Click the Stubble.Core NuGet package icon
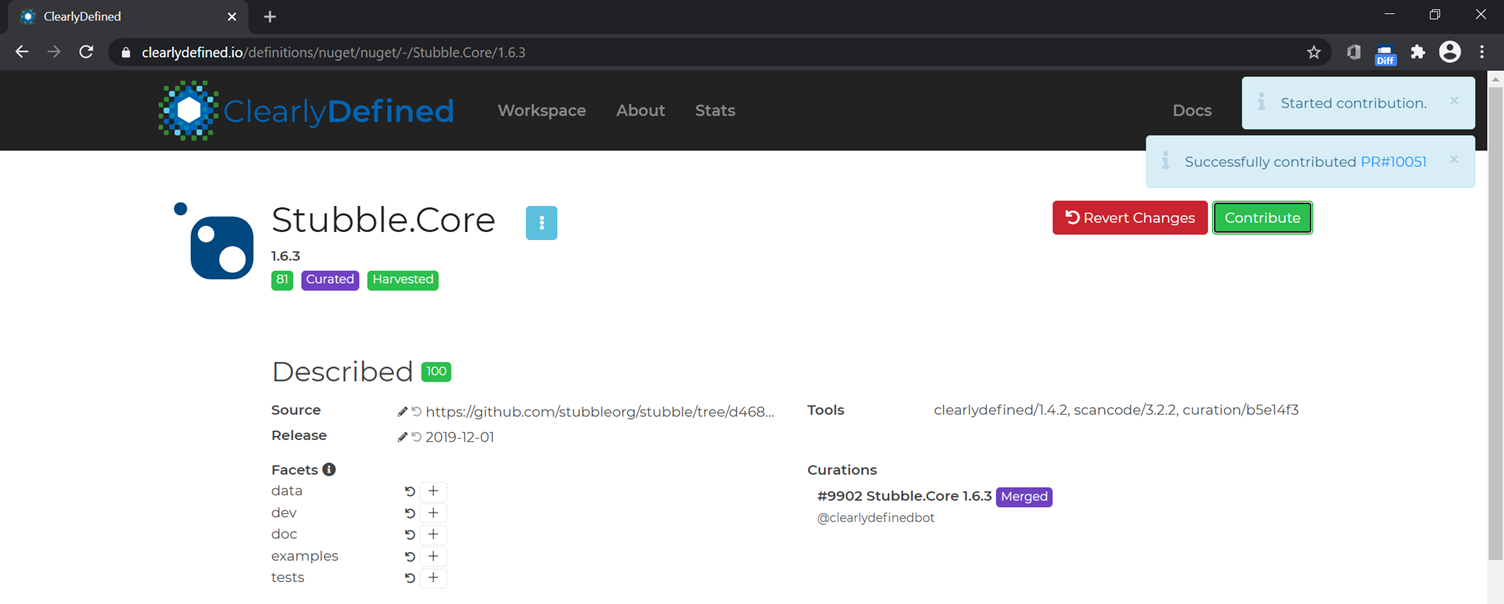 pyautogui.click(x=215, y=242)
